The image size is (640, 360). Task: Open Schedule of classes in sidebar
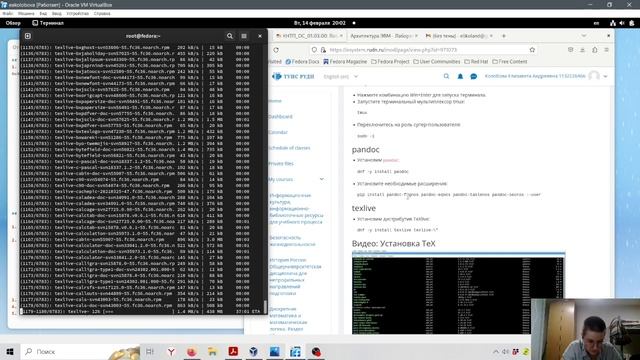[x=289, y=148]
